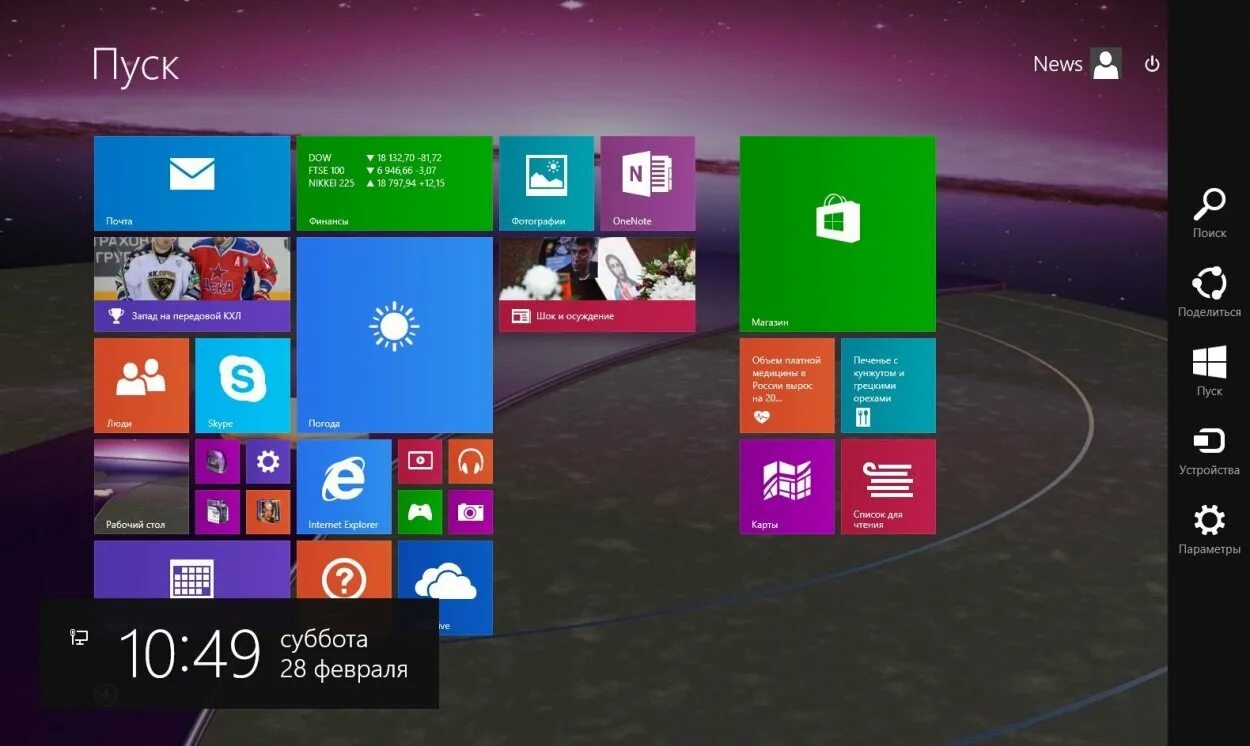Click the DOW quote row in Финансы
Image resolution: width=1250 pixels, height=746 pixels.
[x=375, y=158]
